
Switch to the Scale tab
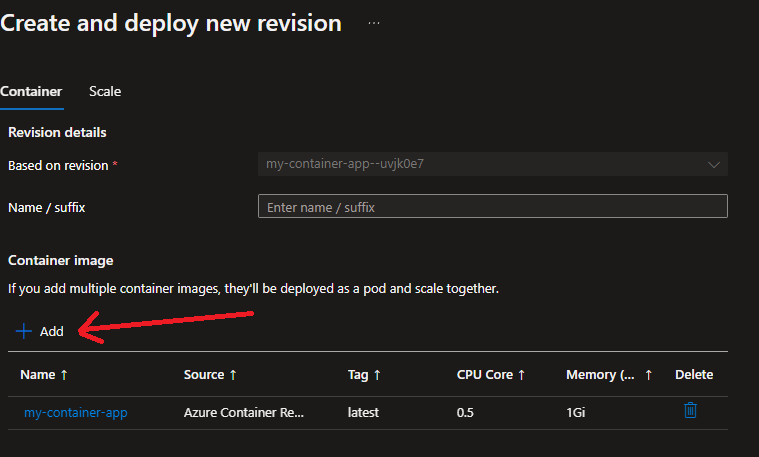click(105, 91)
